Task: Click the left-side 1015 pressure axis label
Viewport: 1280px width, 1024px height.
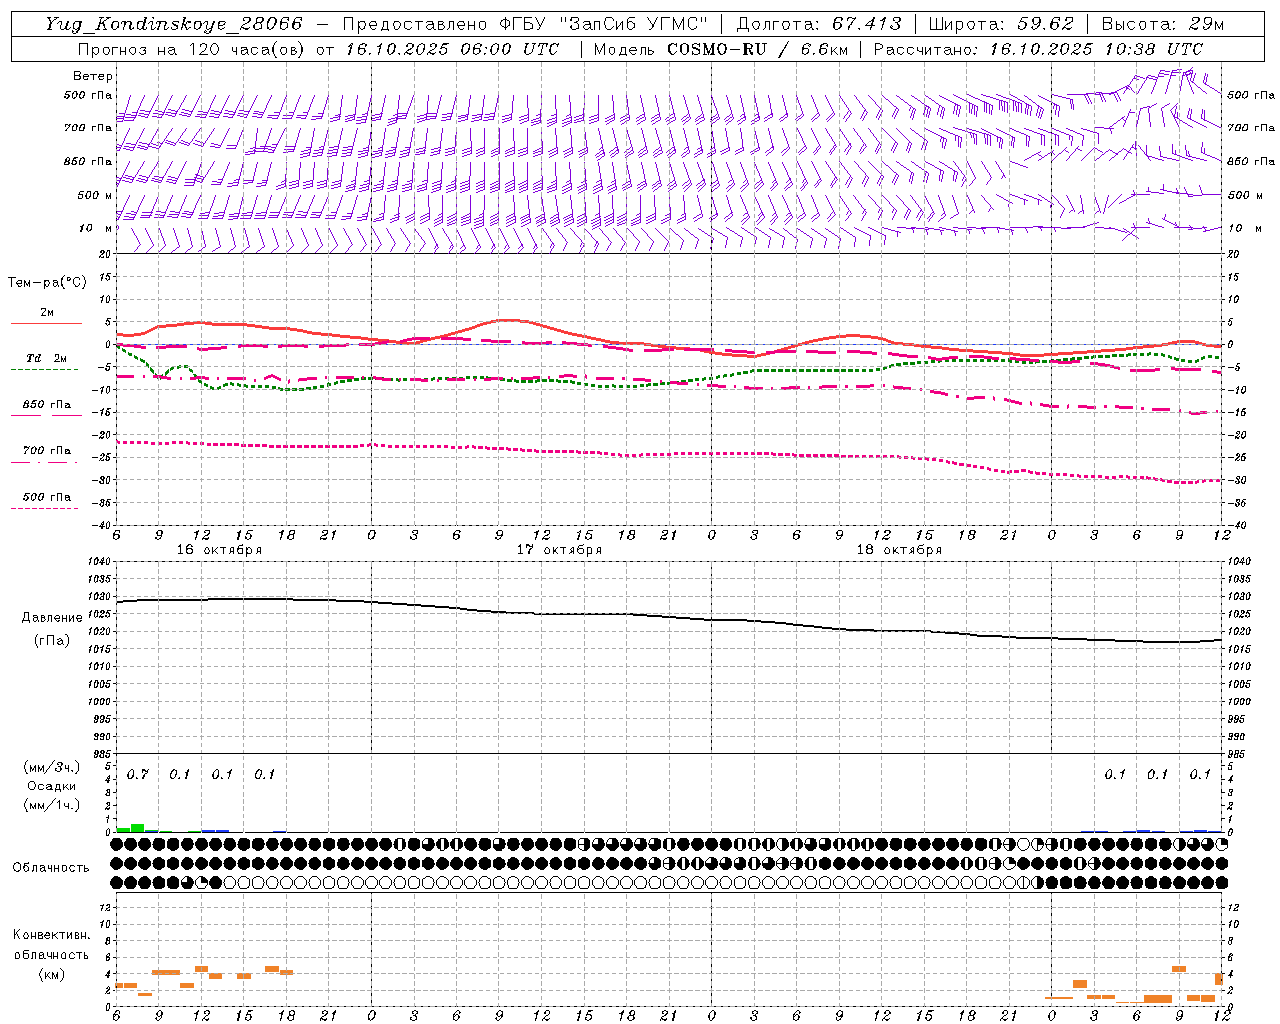Action: [x=98, y=650]
